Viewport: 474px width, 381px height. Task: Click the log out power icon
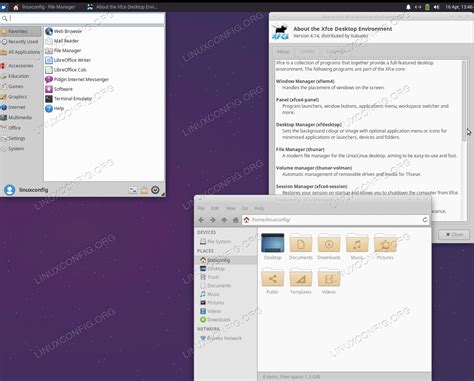click(155, 190)
